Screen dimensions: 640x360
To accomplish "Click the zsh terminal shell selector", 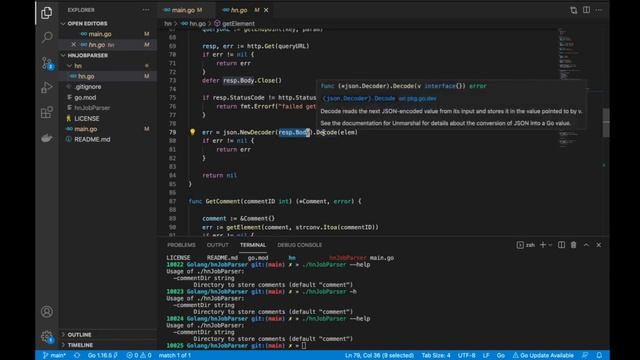I will tap(526, 245).
